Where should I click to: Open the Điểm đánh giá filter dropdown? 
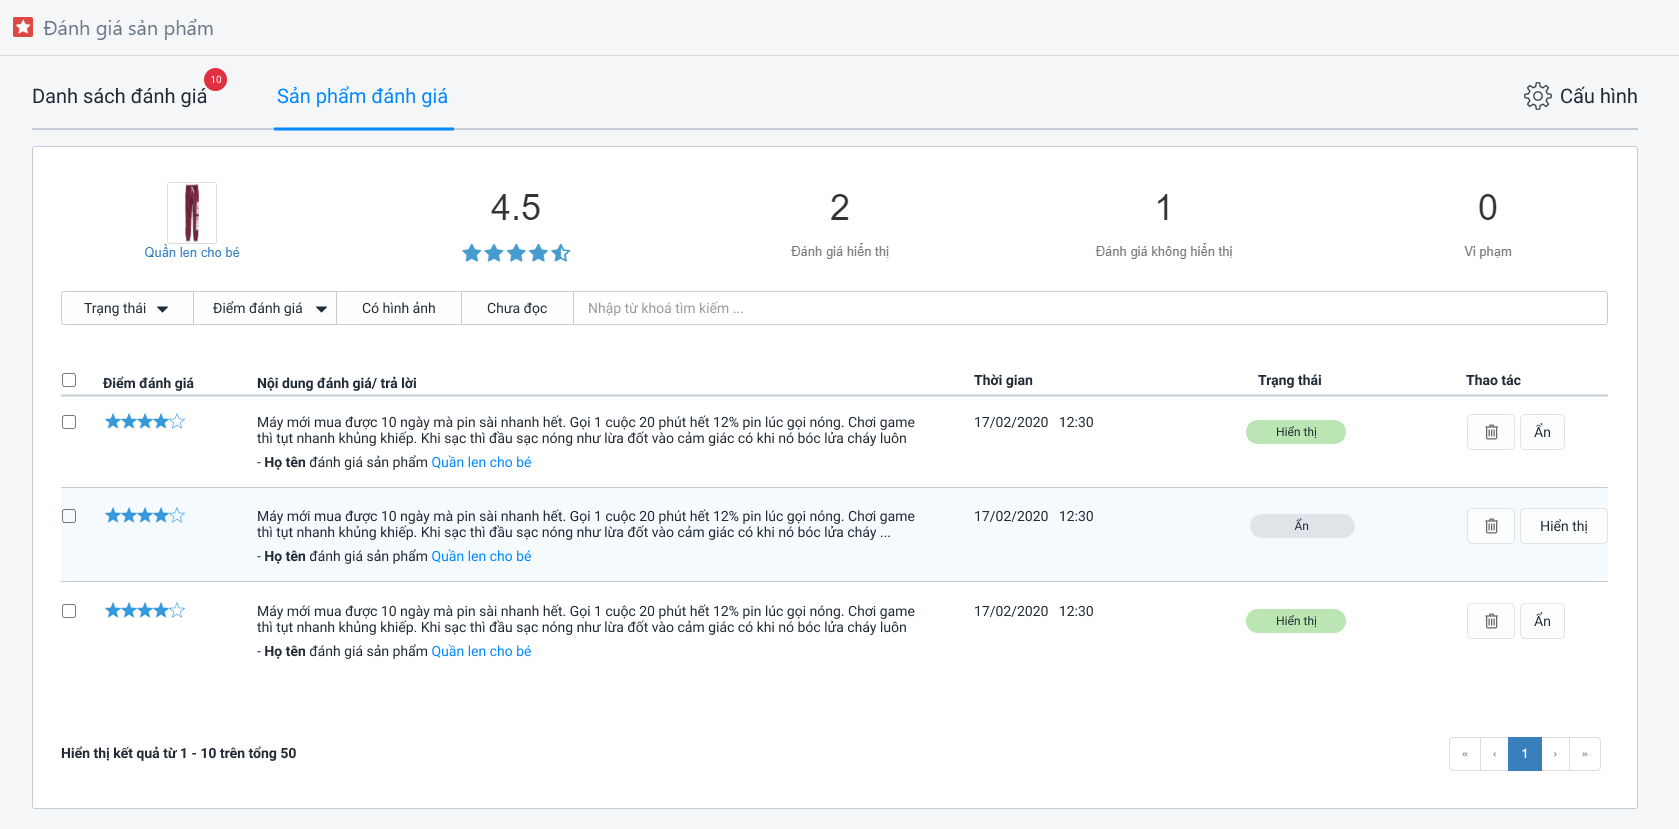pyautogui.click(x=269, y=308)
